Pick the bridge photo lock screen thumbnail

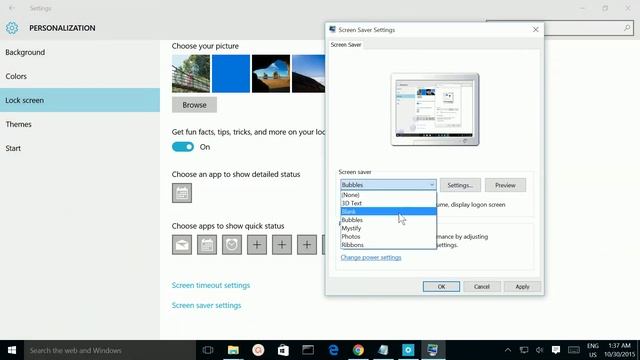pyautogui.click(x=191, y=73)
